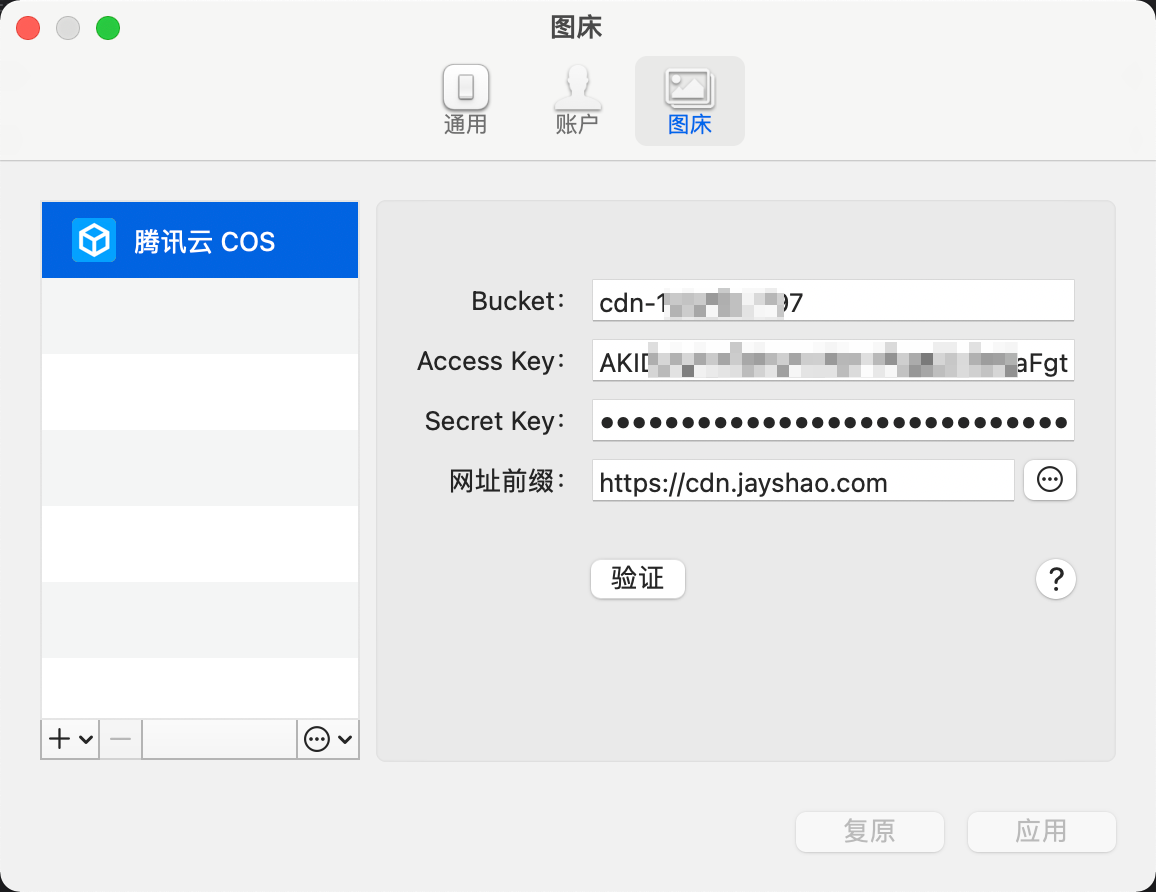Click the minus remove-service button
The image size is (1156, 892).
pyautogui.click(x=120, y=739)
